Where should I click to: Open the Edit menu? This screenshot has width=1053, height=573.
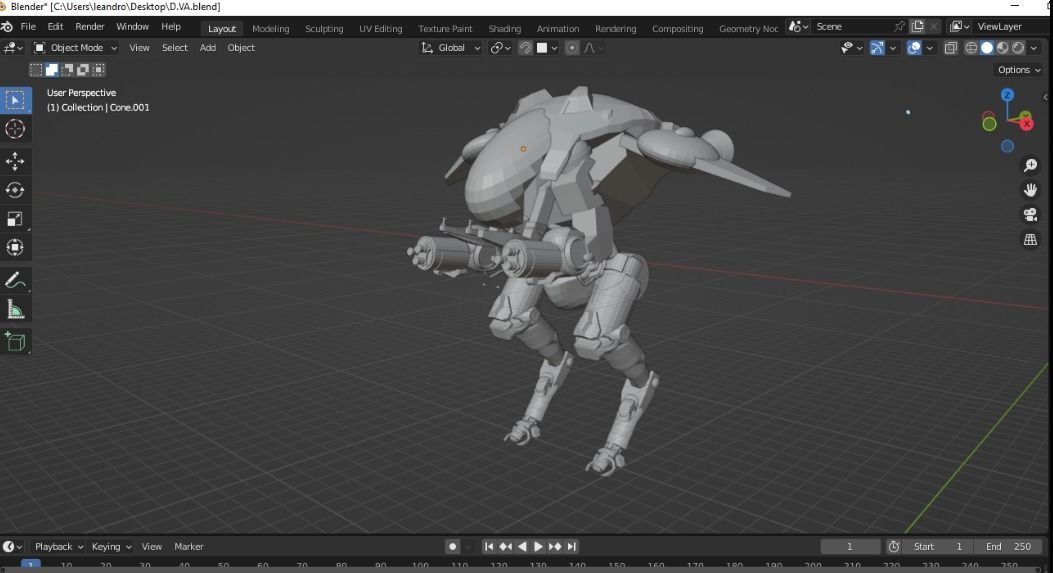click(55, 27)
